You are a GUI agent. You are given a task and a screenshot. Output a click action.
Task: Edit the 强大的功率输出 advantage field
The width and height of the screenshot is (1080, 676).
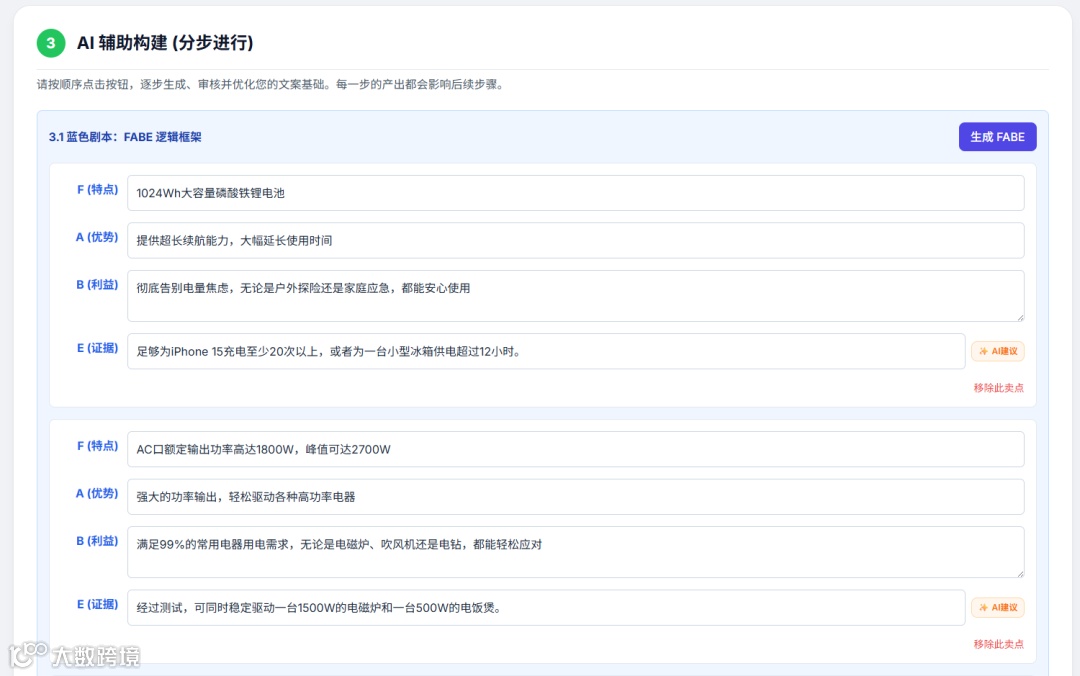[575, 497]
